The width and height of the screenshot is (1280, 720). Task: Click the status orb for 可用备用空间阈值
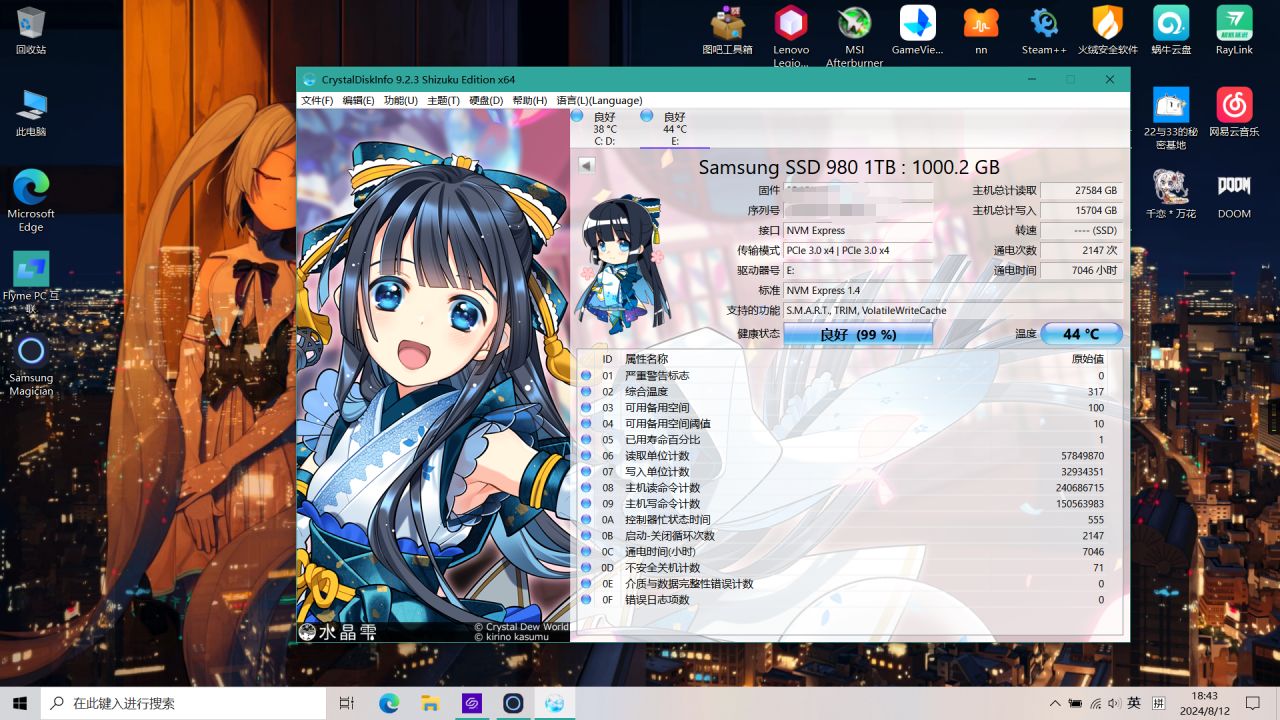pyautogui.click(x=586, y=424)
